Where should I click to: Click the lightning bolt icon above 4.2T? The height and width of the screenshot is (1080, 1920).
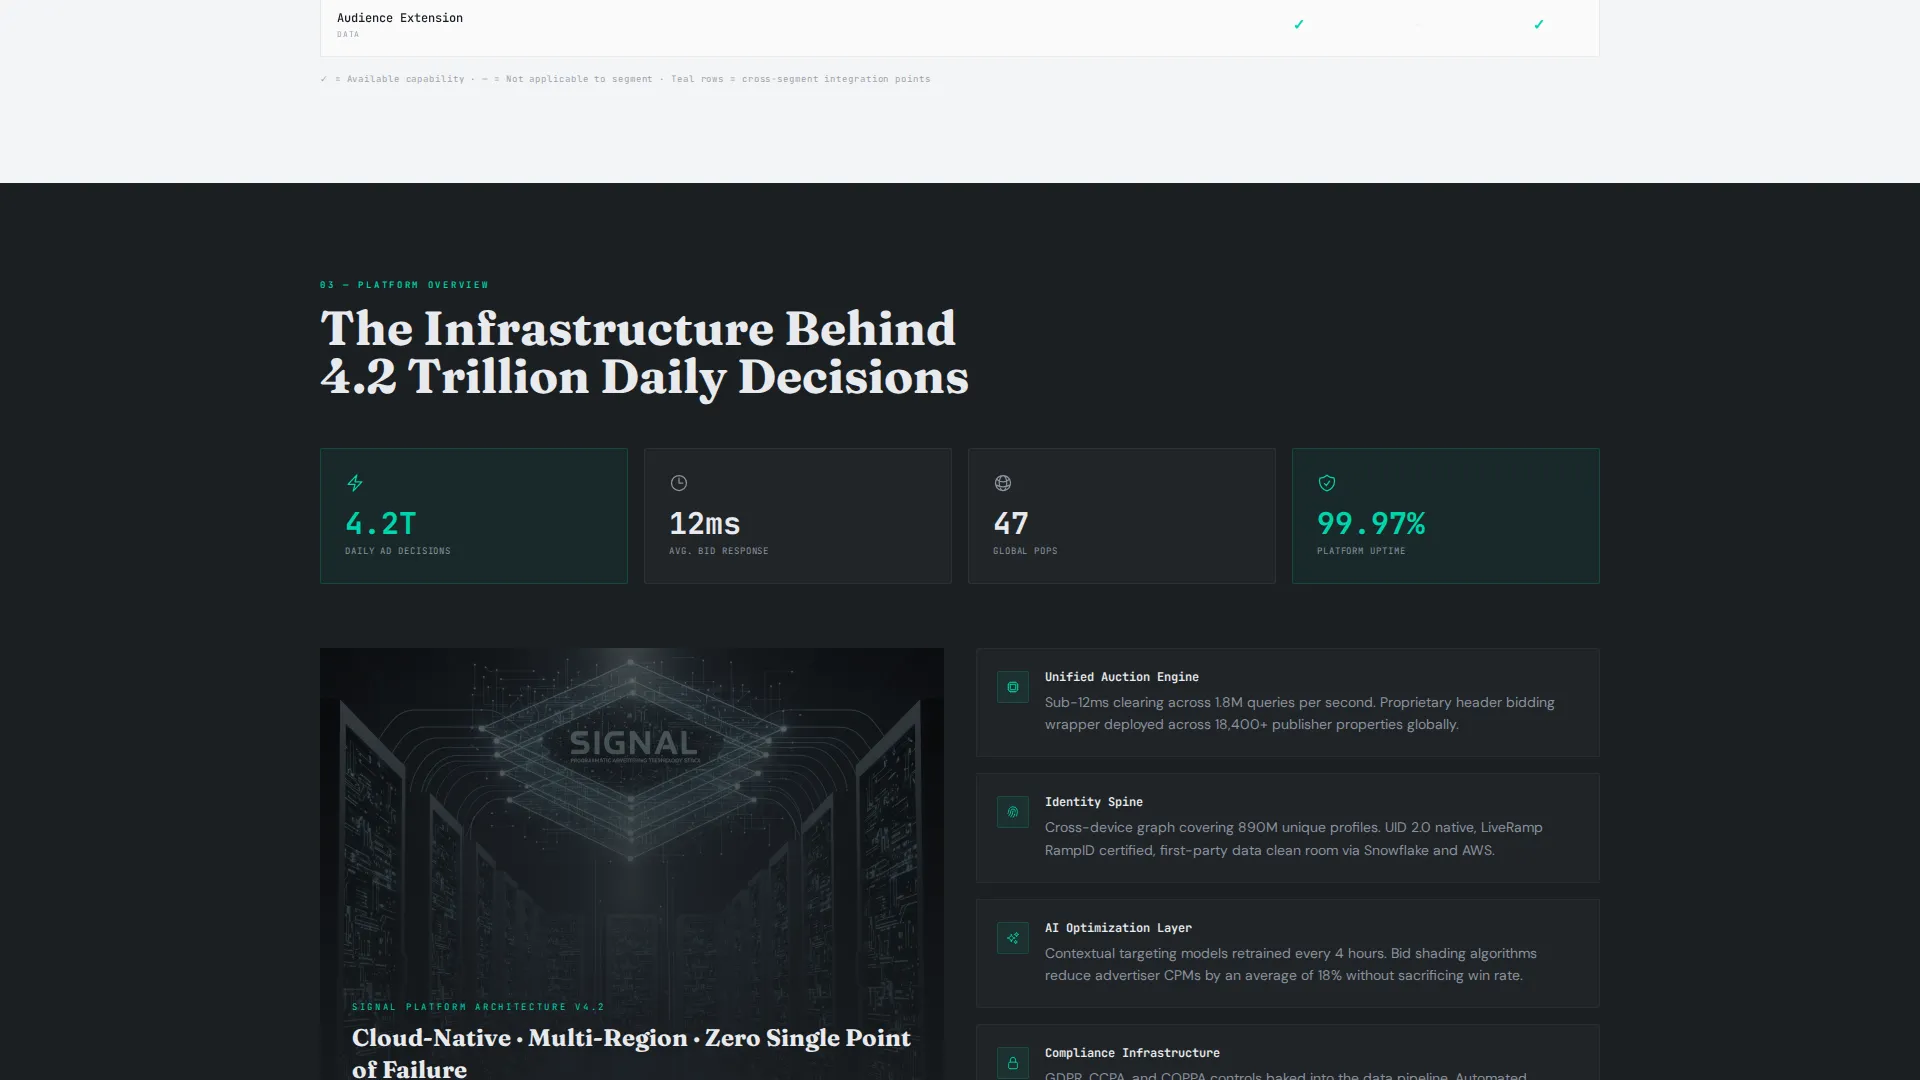355,483
